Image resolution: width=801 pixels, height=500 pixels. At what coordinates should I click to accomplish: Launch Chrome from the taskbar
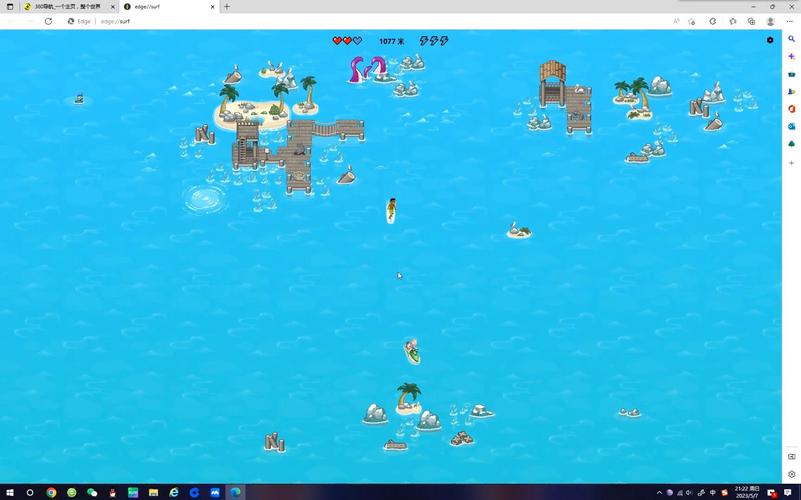51,492
